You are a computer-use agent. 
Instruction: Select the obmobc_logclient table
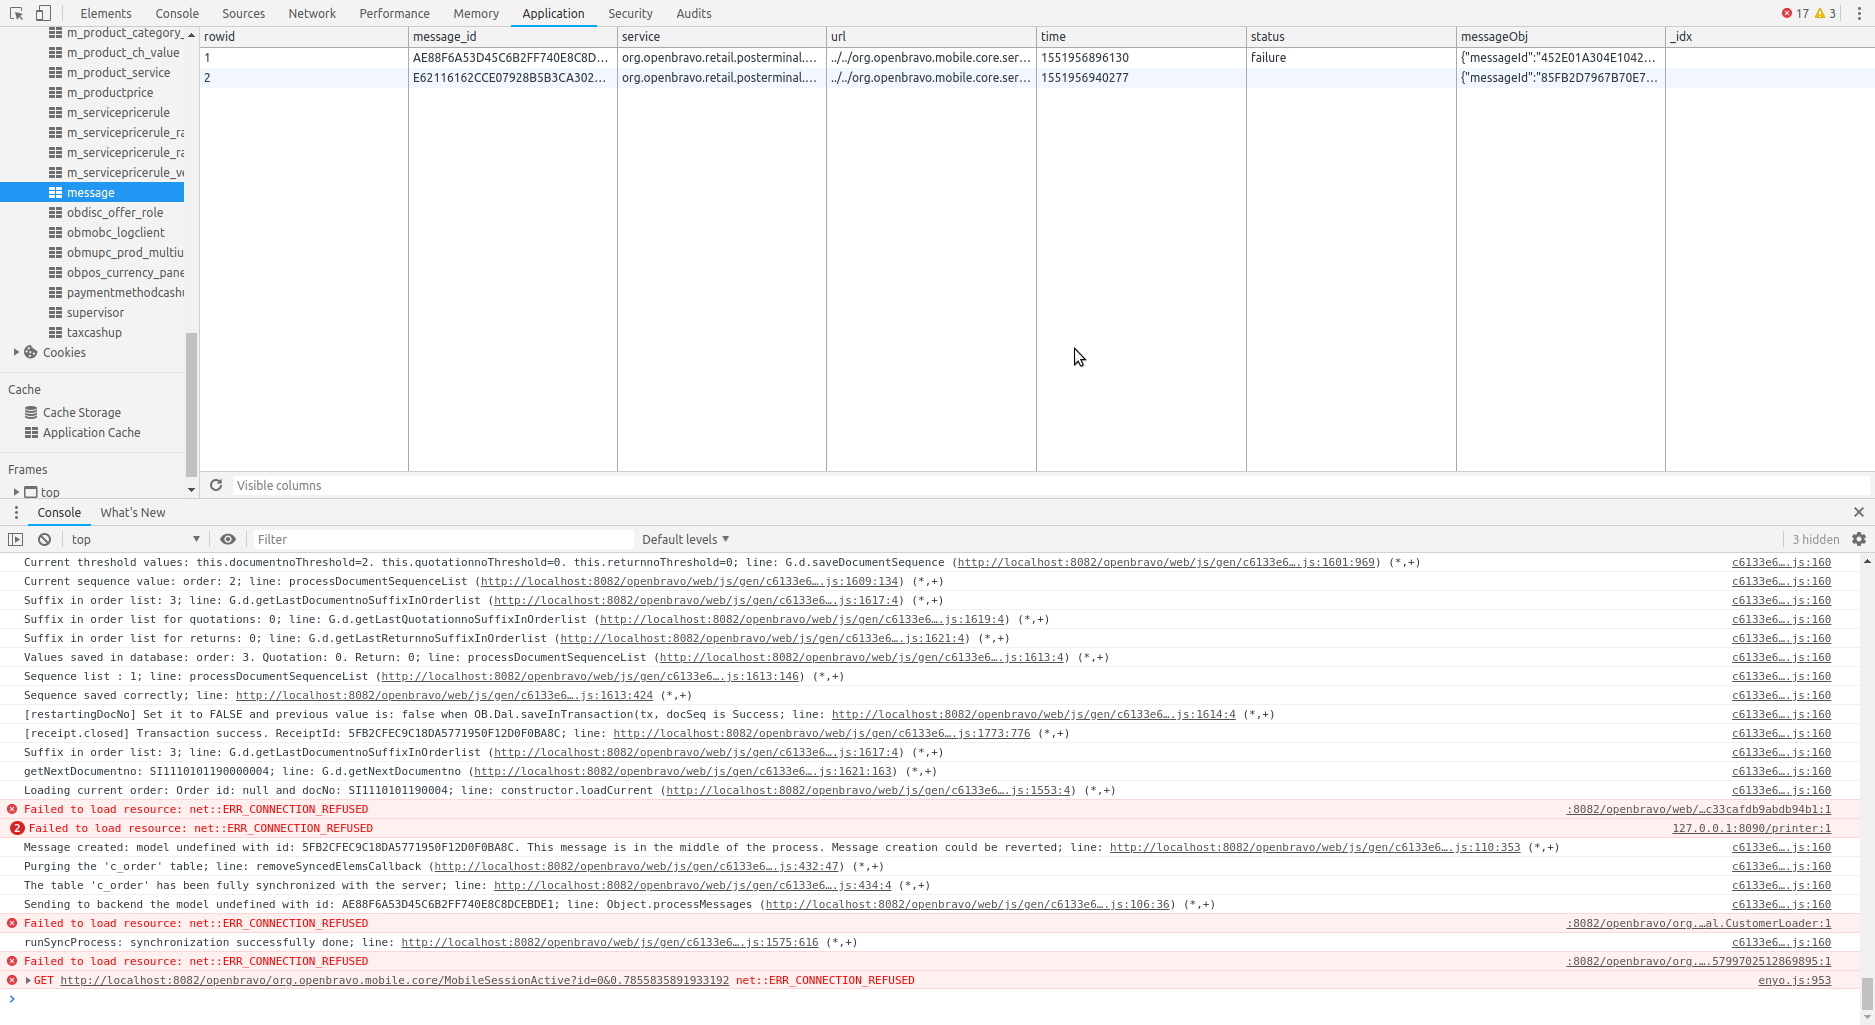[115, 232]
